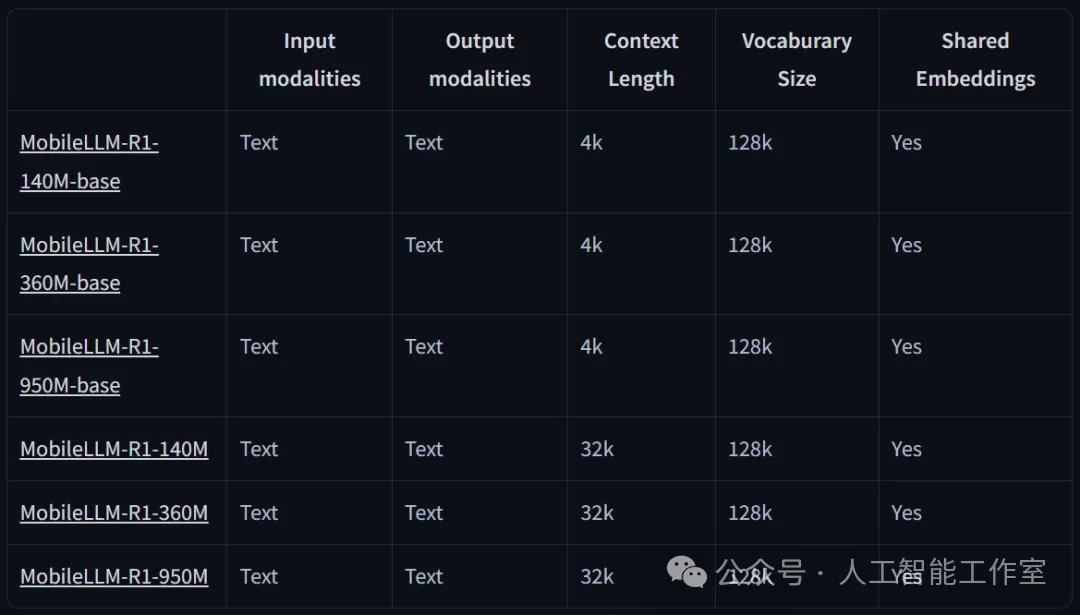Select the Input modalities column header
The width and height of the screenshot is (1080, 615).
pos(309,60)
